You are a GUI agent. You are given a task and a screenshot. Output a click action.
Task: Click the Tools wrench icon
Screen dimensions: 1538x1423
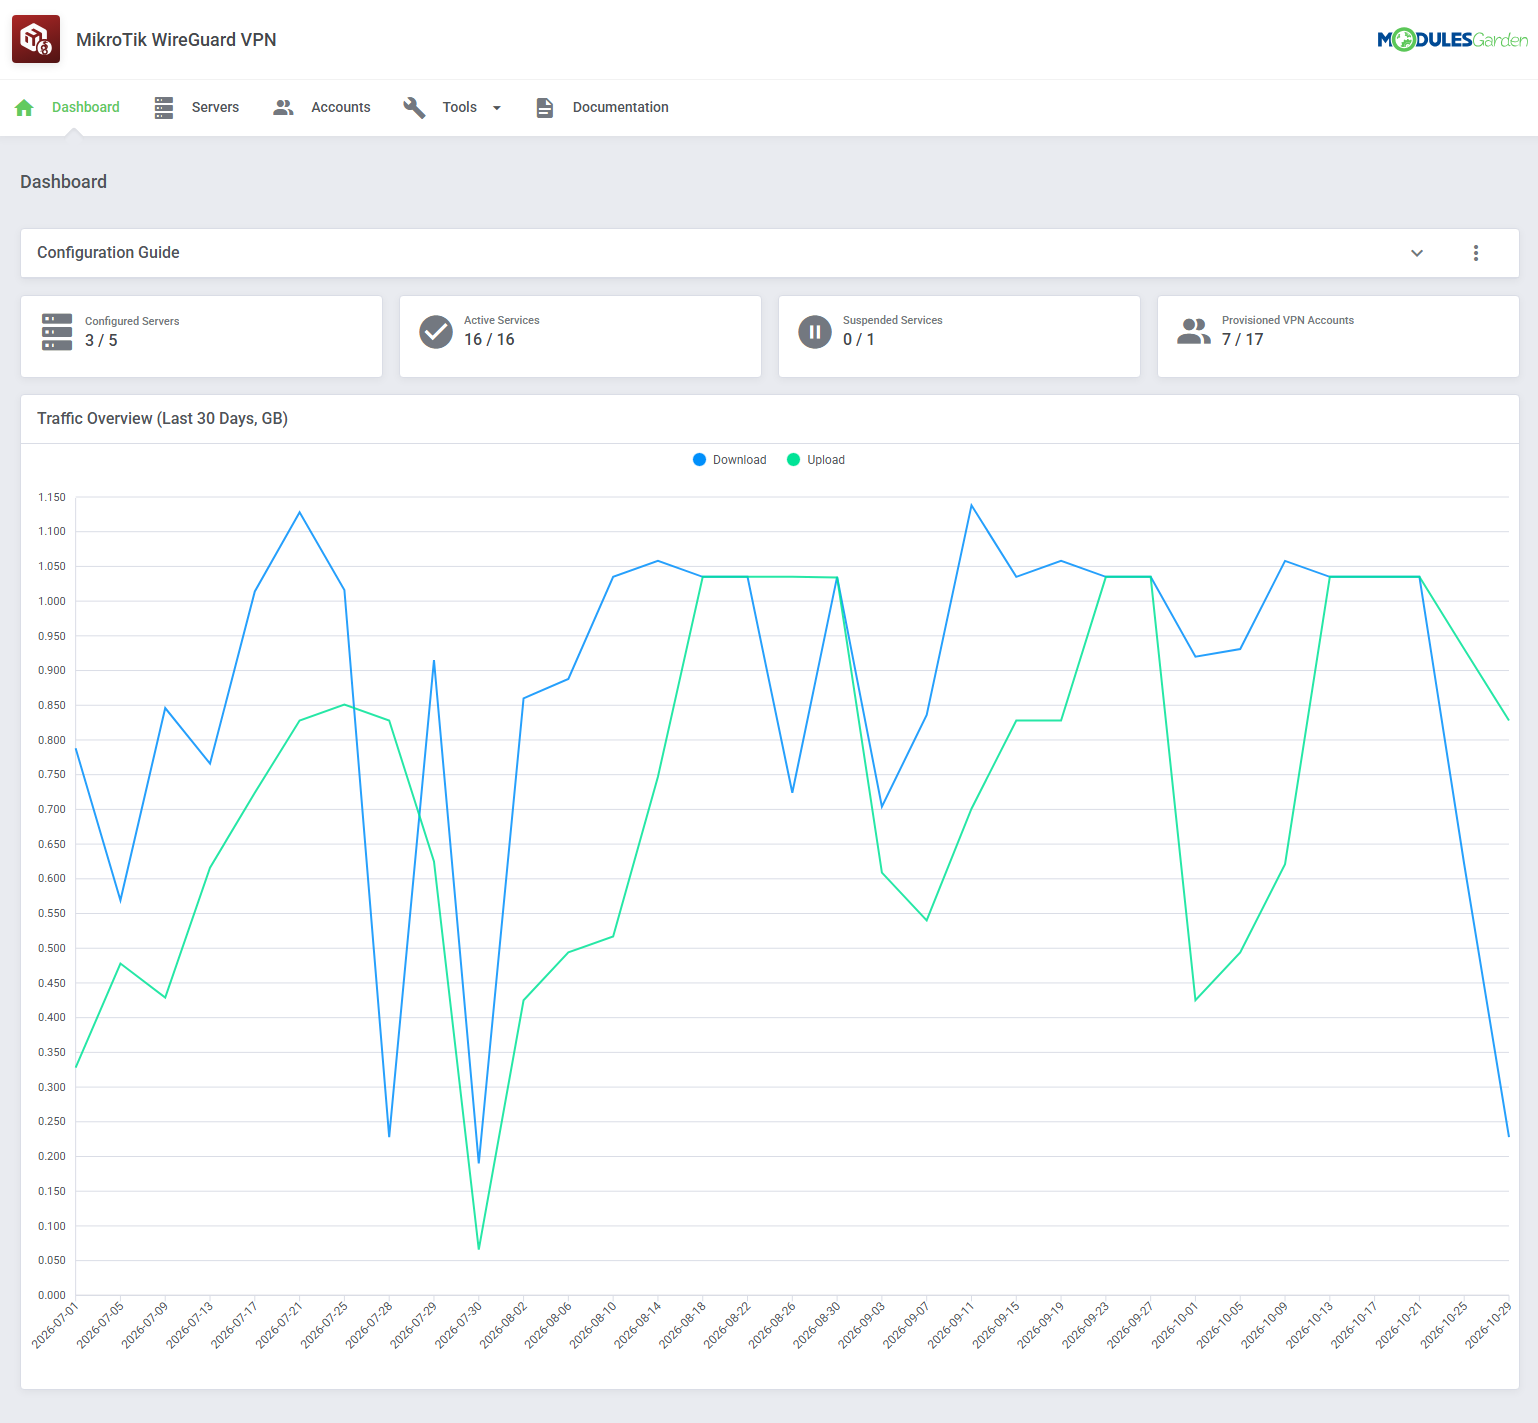point(414,108)
